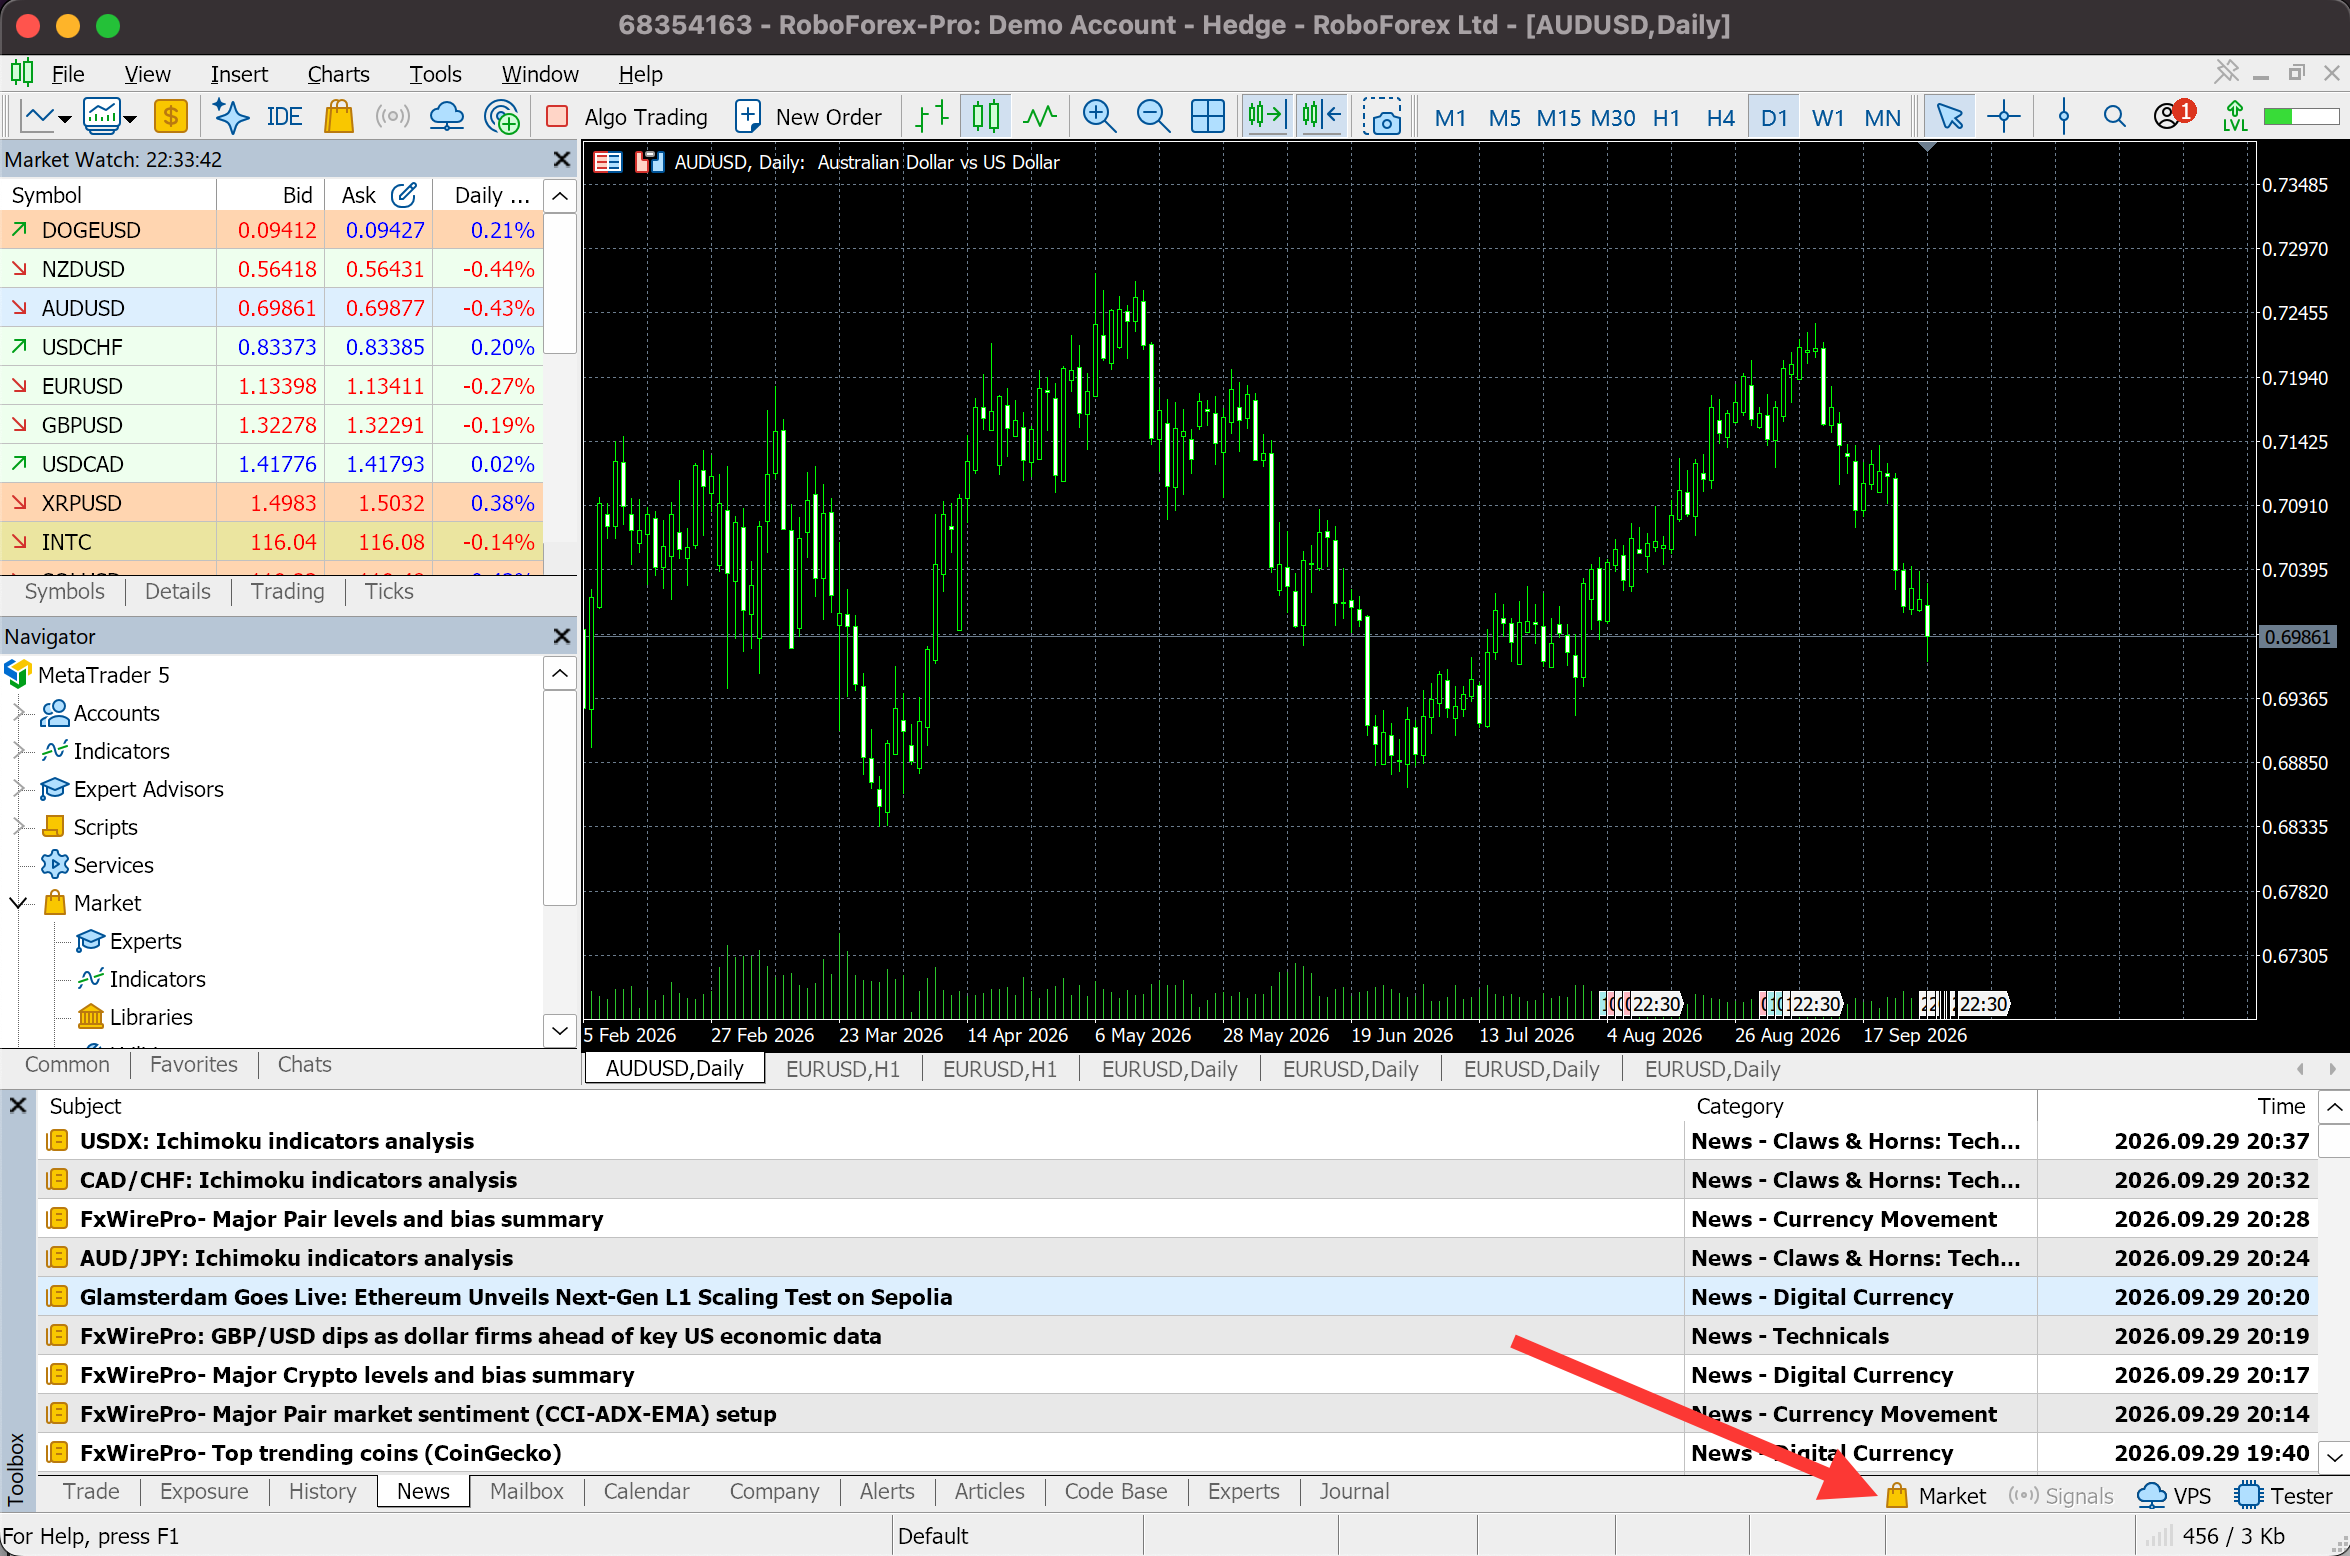Open the Favorites tab in Navigator

(193, 1064)
